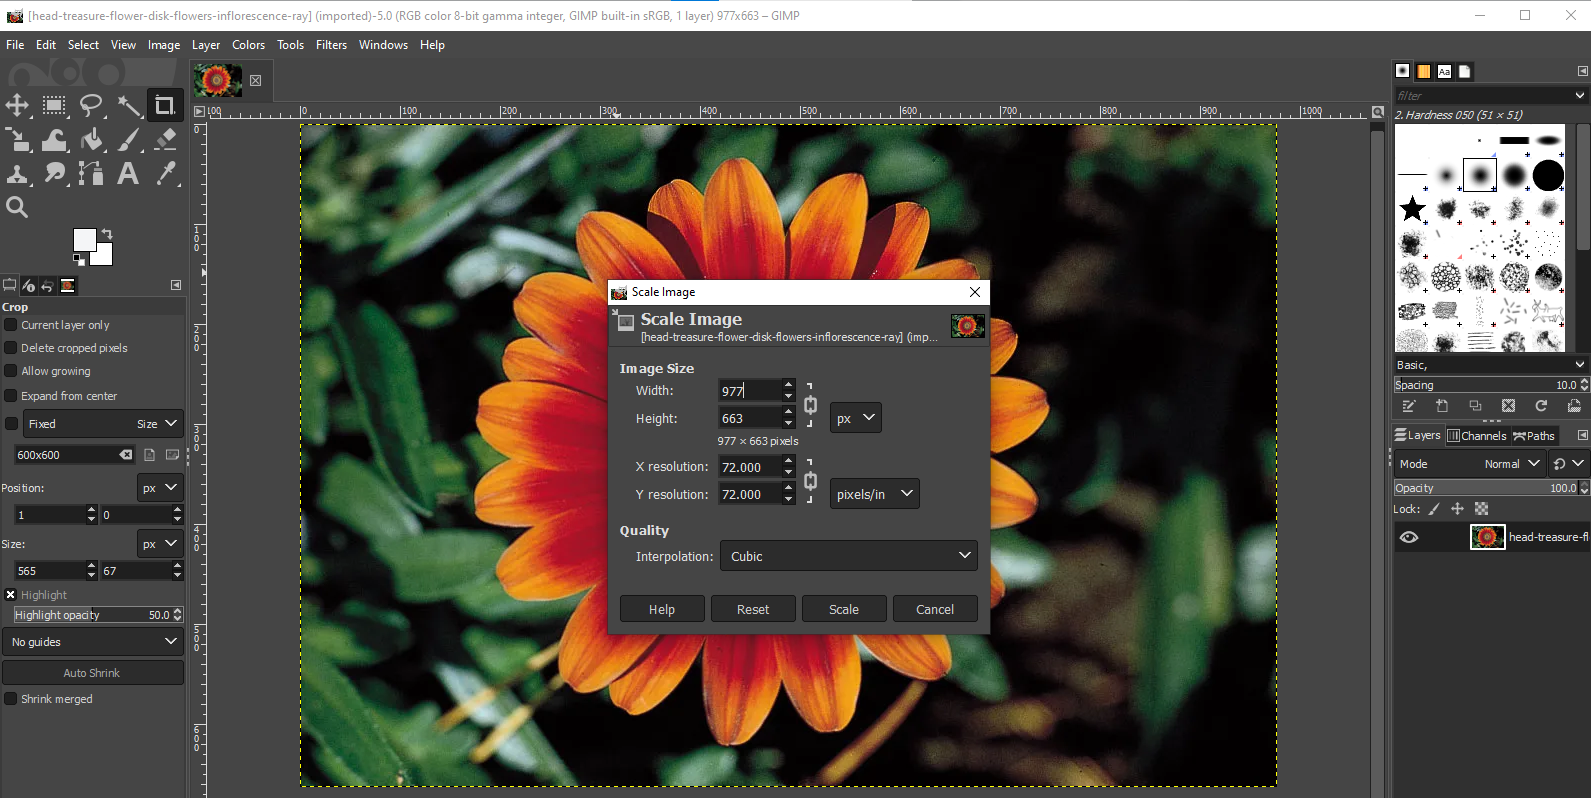This screenshot has height=798, width=1591.
Task: Open the Position px unit dropdown
Action: [160, 488]
